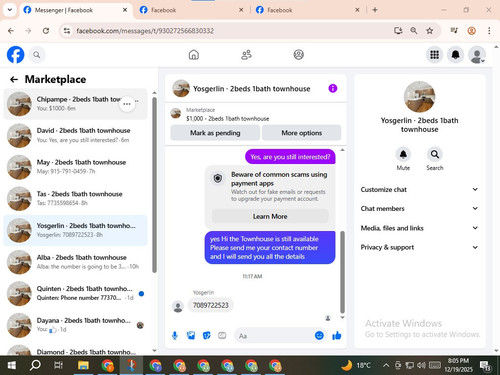This screenshot has width=500, height=375.
Task: Open Windows taskbar search
Action: click(35, 366)
